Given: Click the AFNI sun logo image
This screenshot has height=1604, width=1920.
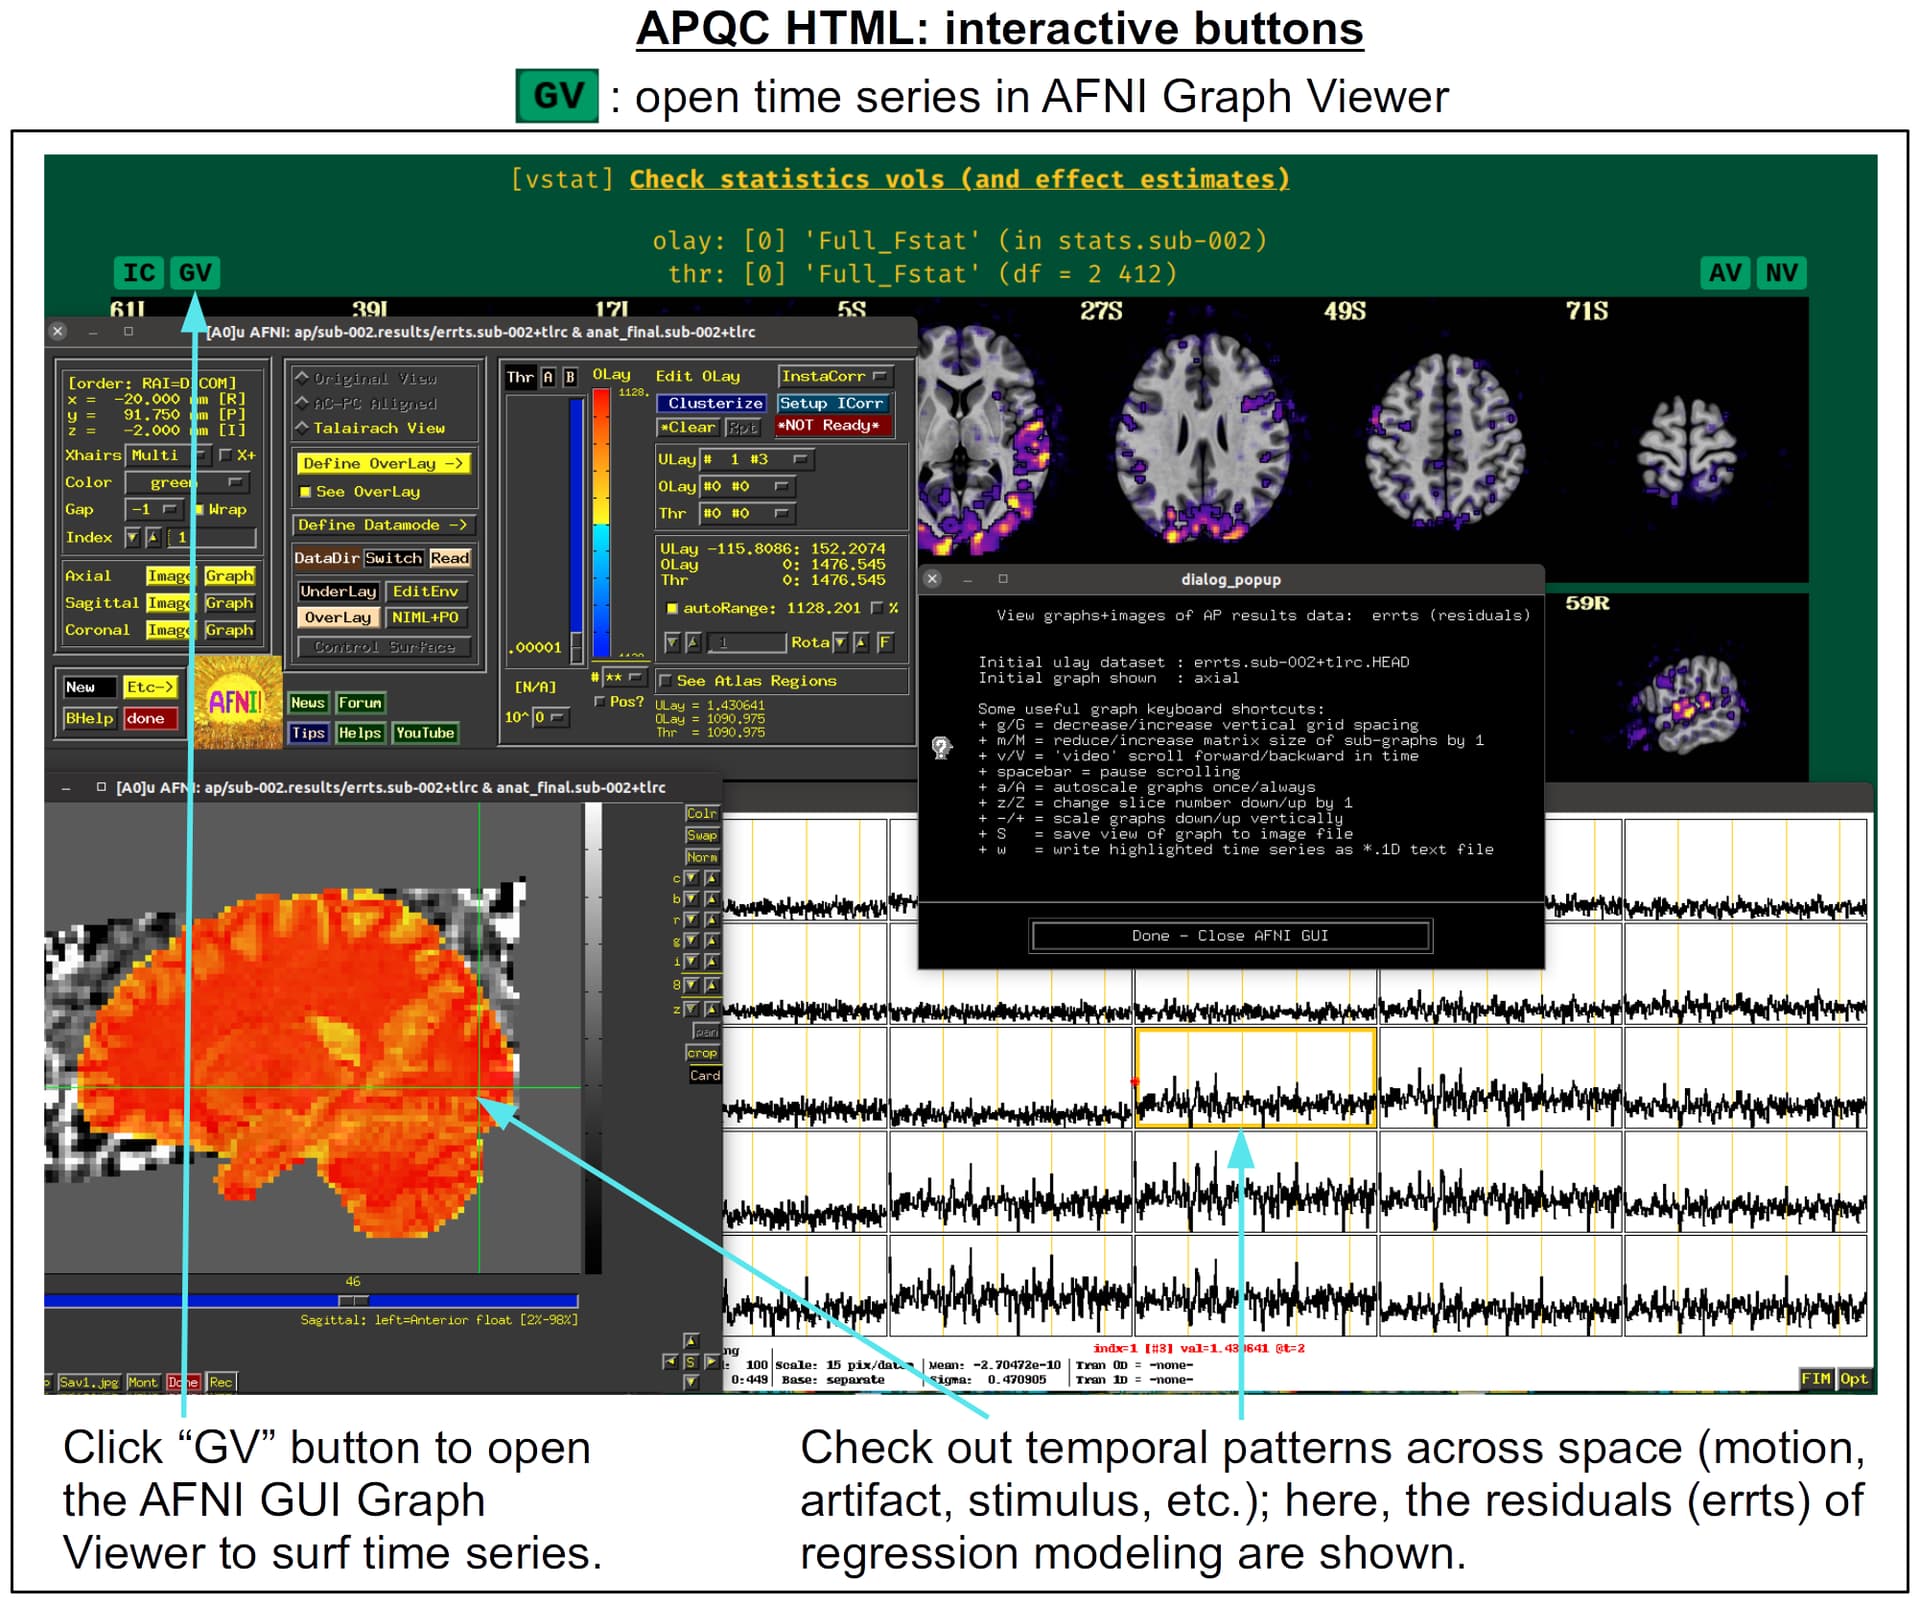Looking at the screenshot, I should pyautogui.click(x=236, y=702).
